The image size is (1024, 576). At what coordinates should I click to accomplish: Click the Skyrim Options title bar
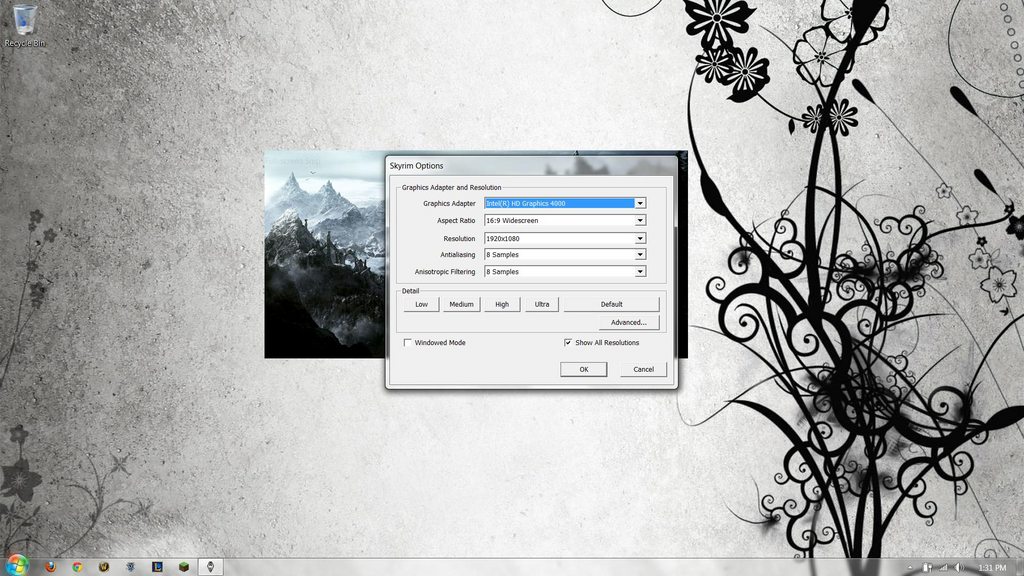(530, 166)
